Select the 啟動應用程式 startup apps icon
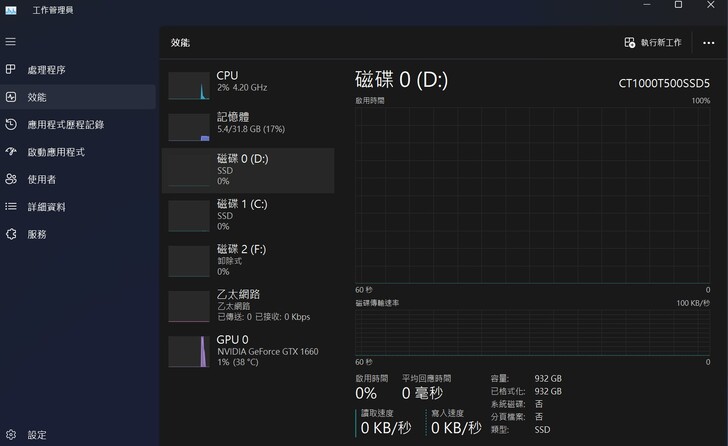 11,152
